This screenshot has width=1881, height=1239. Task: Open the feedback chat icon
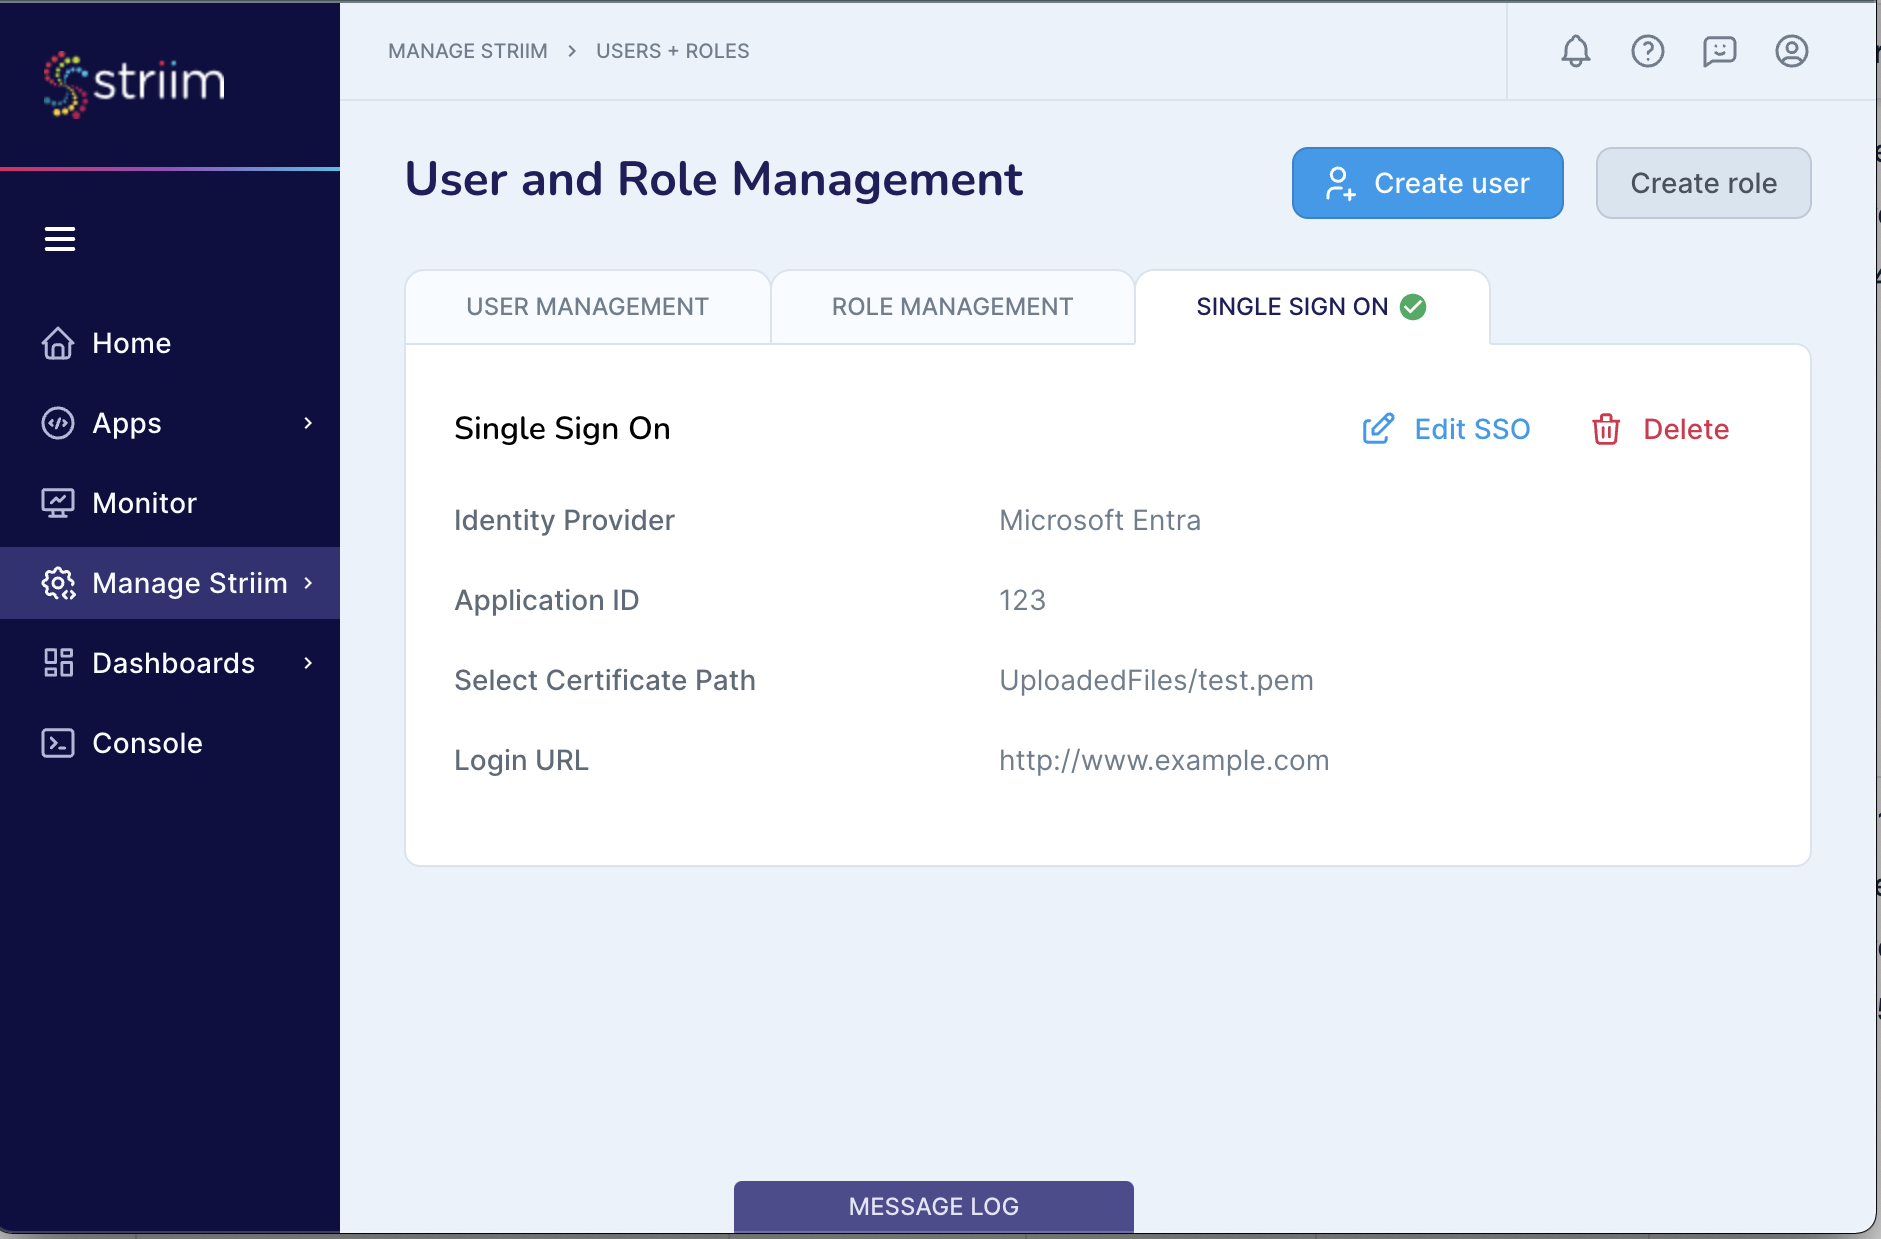point(1720,51)
